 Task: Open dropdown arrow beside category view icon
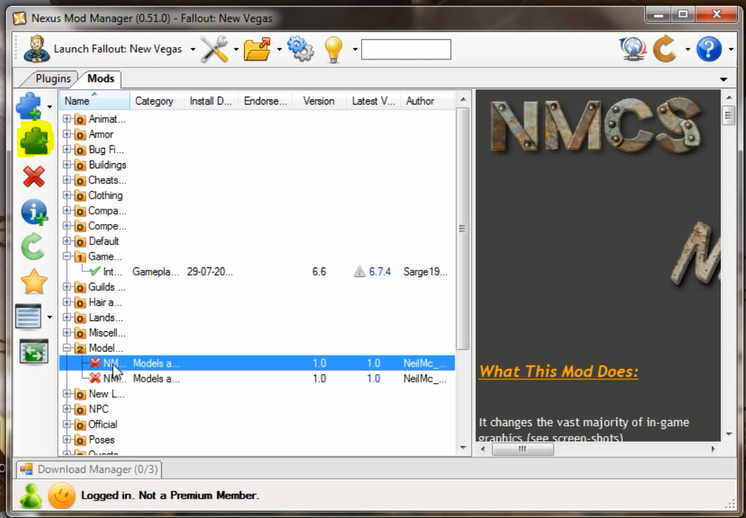click(x=49, y=317)
